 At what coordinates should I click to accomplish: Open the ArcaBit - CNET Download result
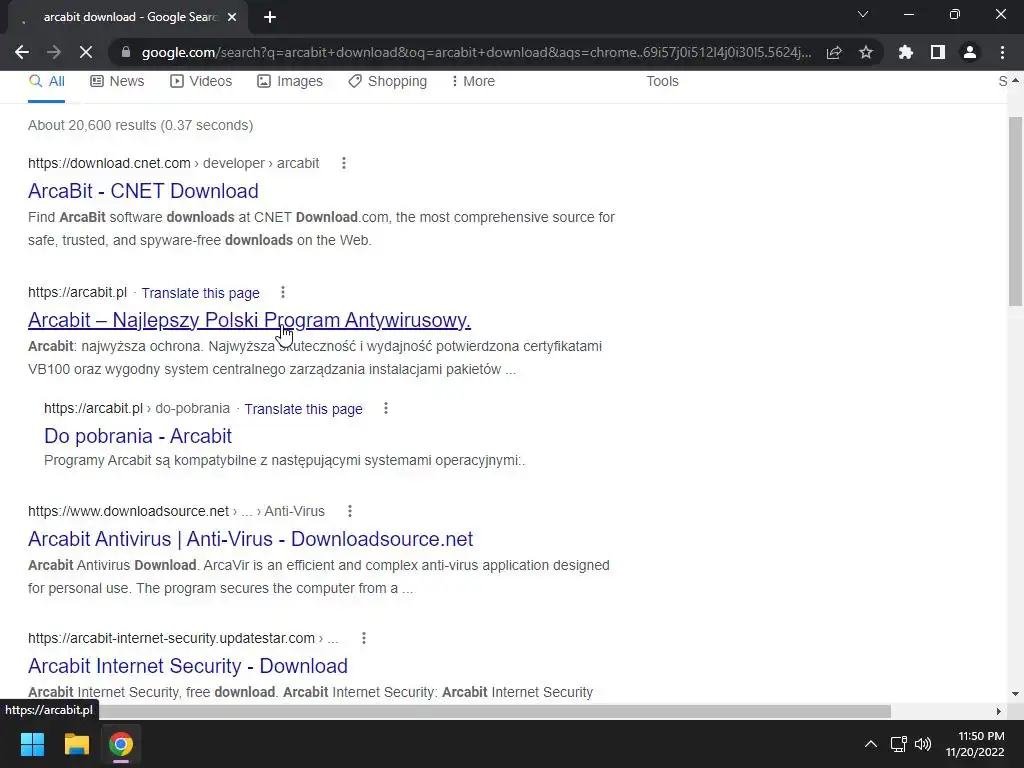(143, 191)
